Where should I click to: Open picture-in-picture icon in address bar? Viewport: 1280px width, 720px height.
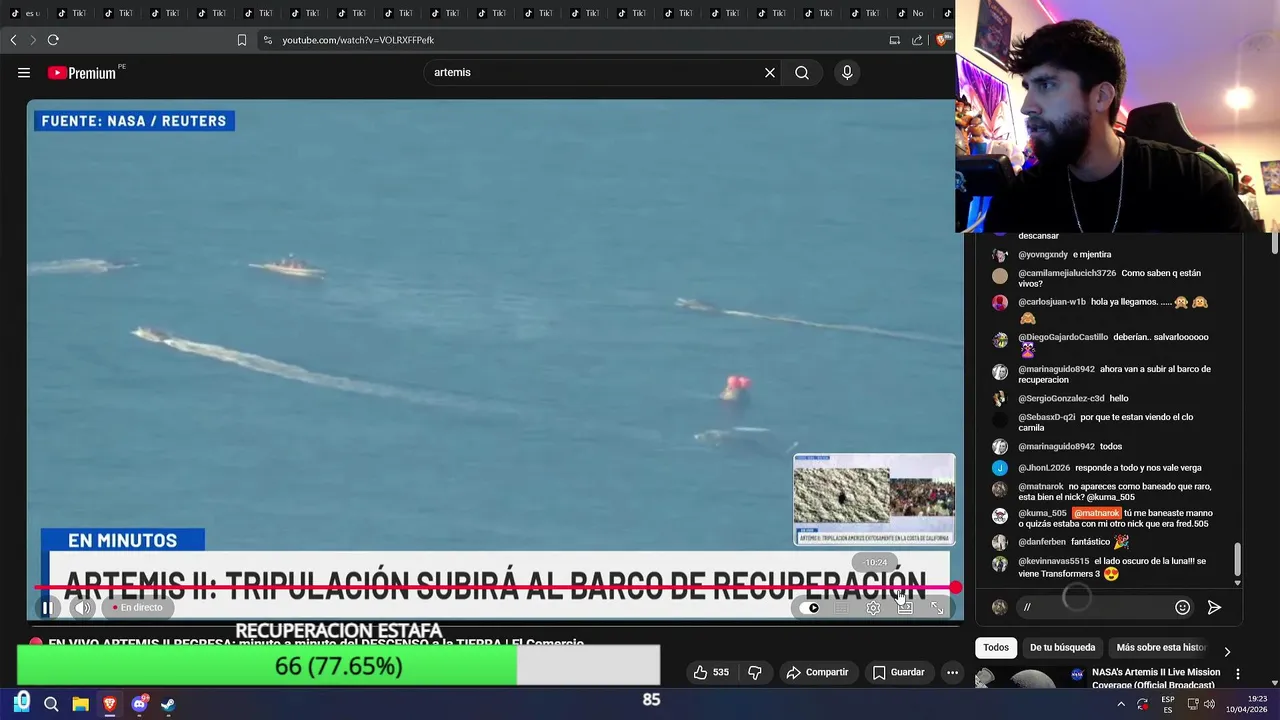[894, 40]
